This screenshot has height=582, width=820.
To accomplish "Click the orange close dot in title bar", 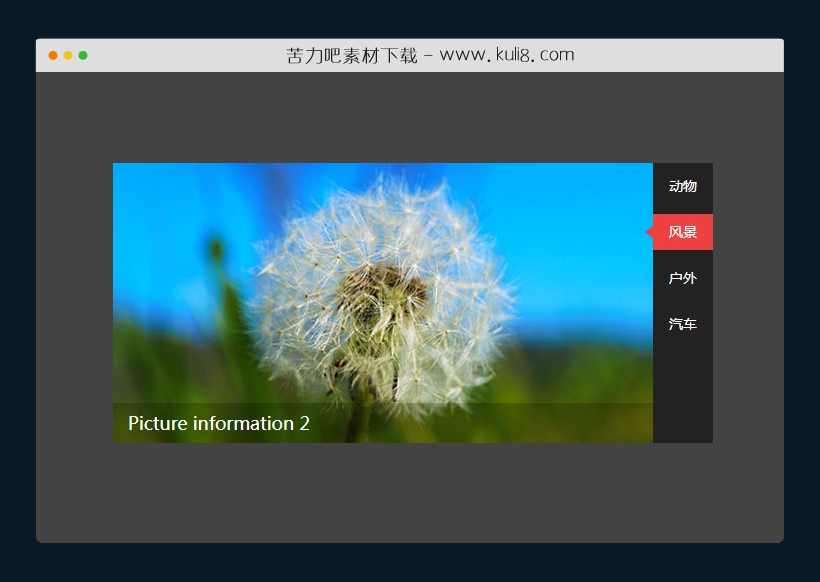I will [x=53, y=55].
